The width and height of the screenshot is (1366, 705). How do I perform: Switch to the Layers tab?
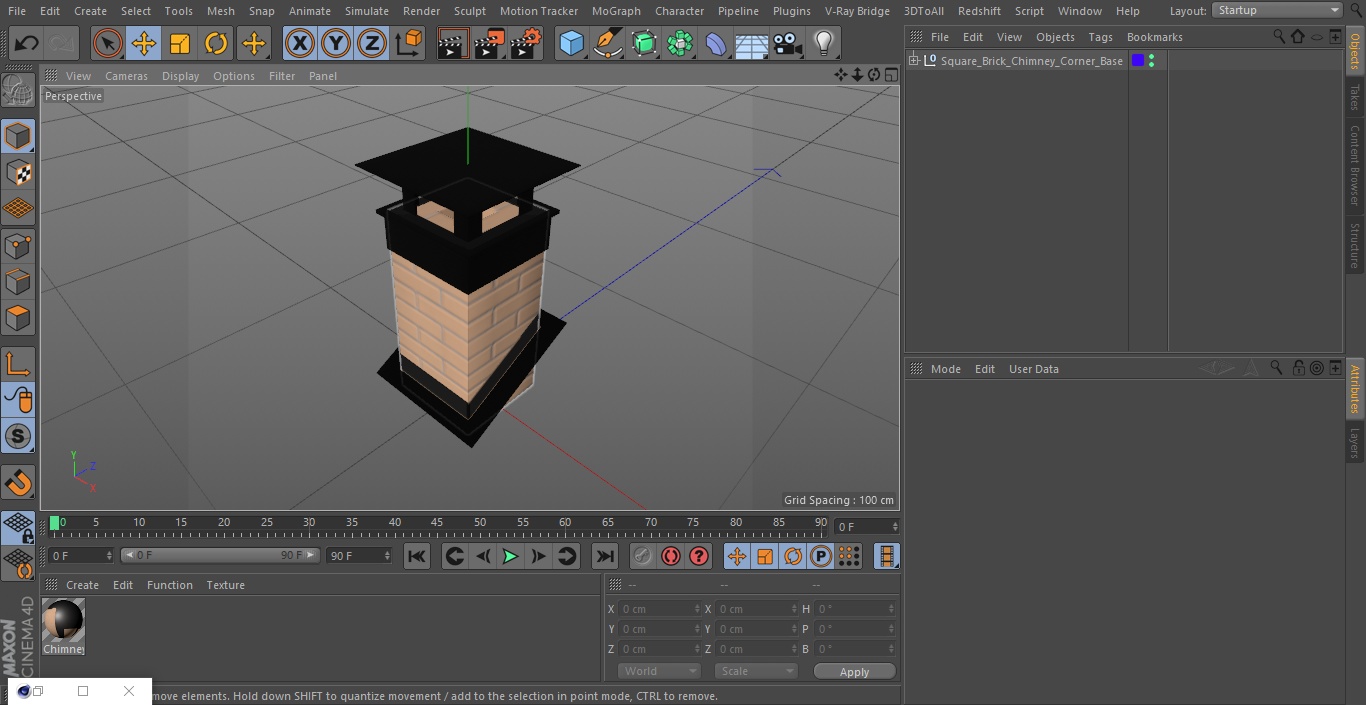tap(1355, 443)
